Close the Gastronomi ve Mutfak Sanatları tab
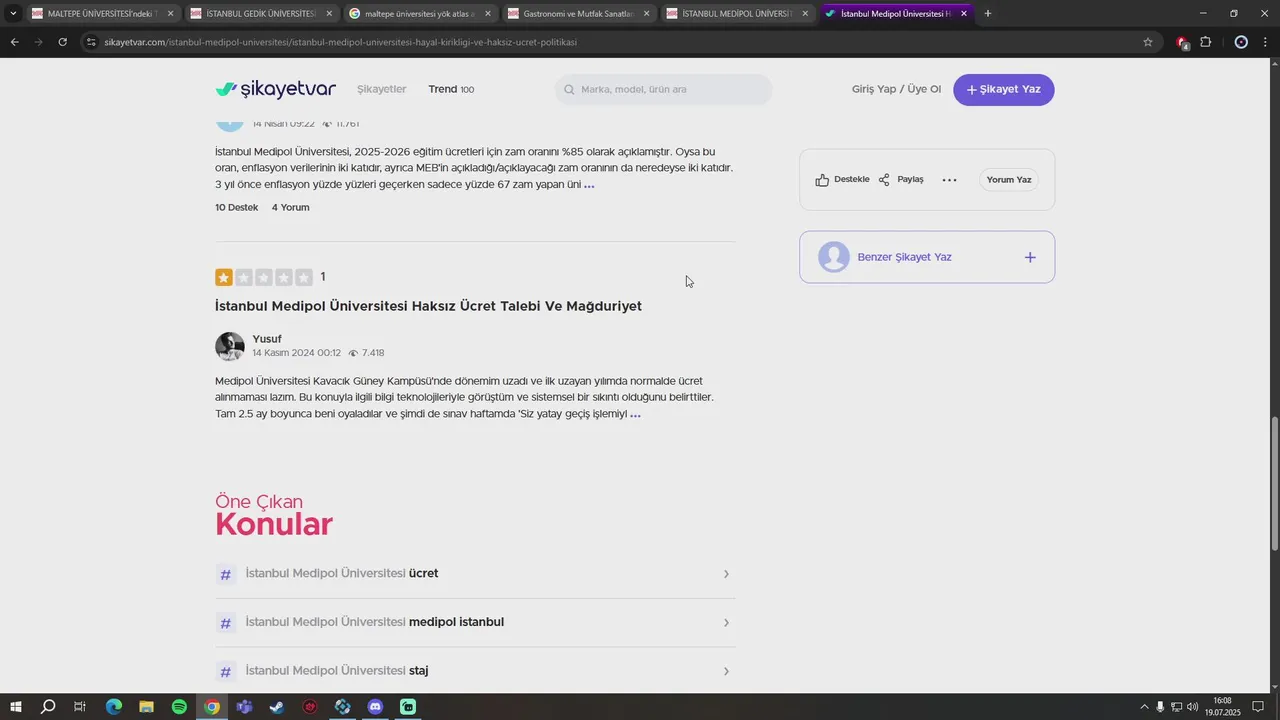This screenshot has height=720, width=1280. [x=646, y=14]
